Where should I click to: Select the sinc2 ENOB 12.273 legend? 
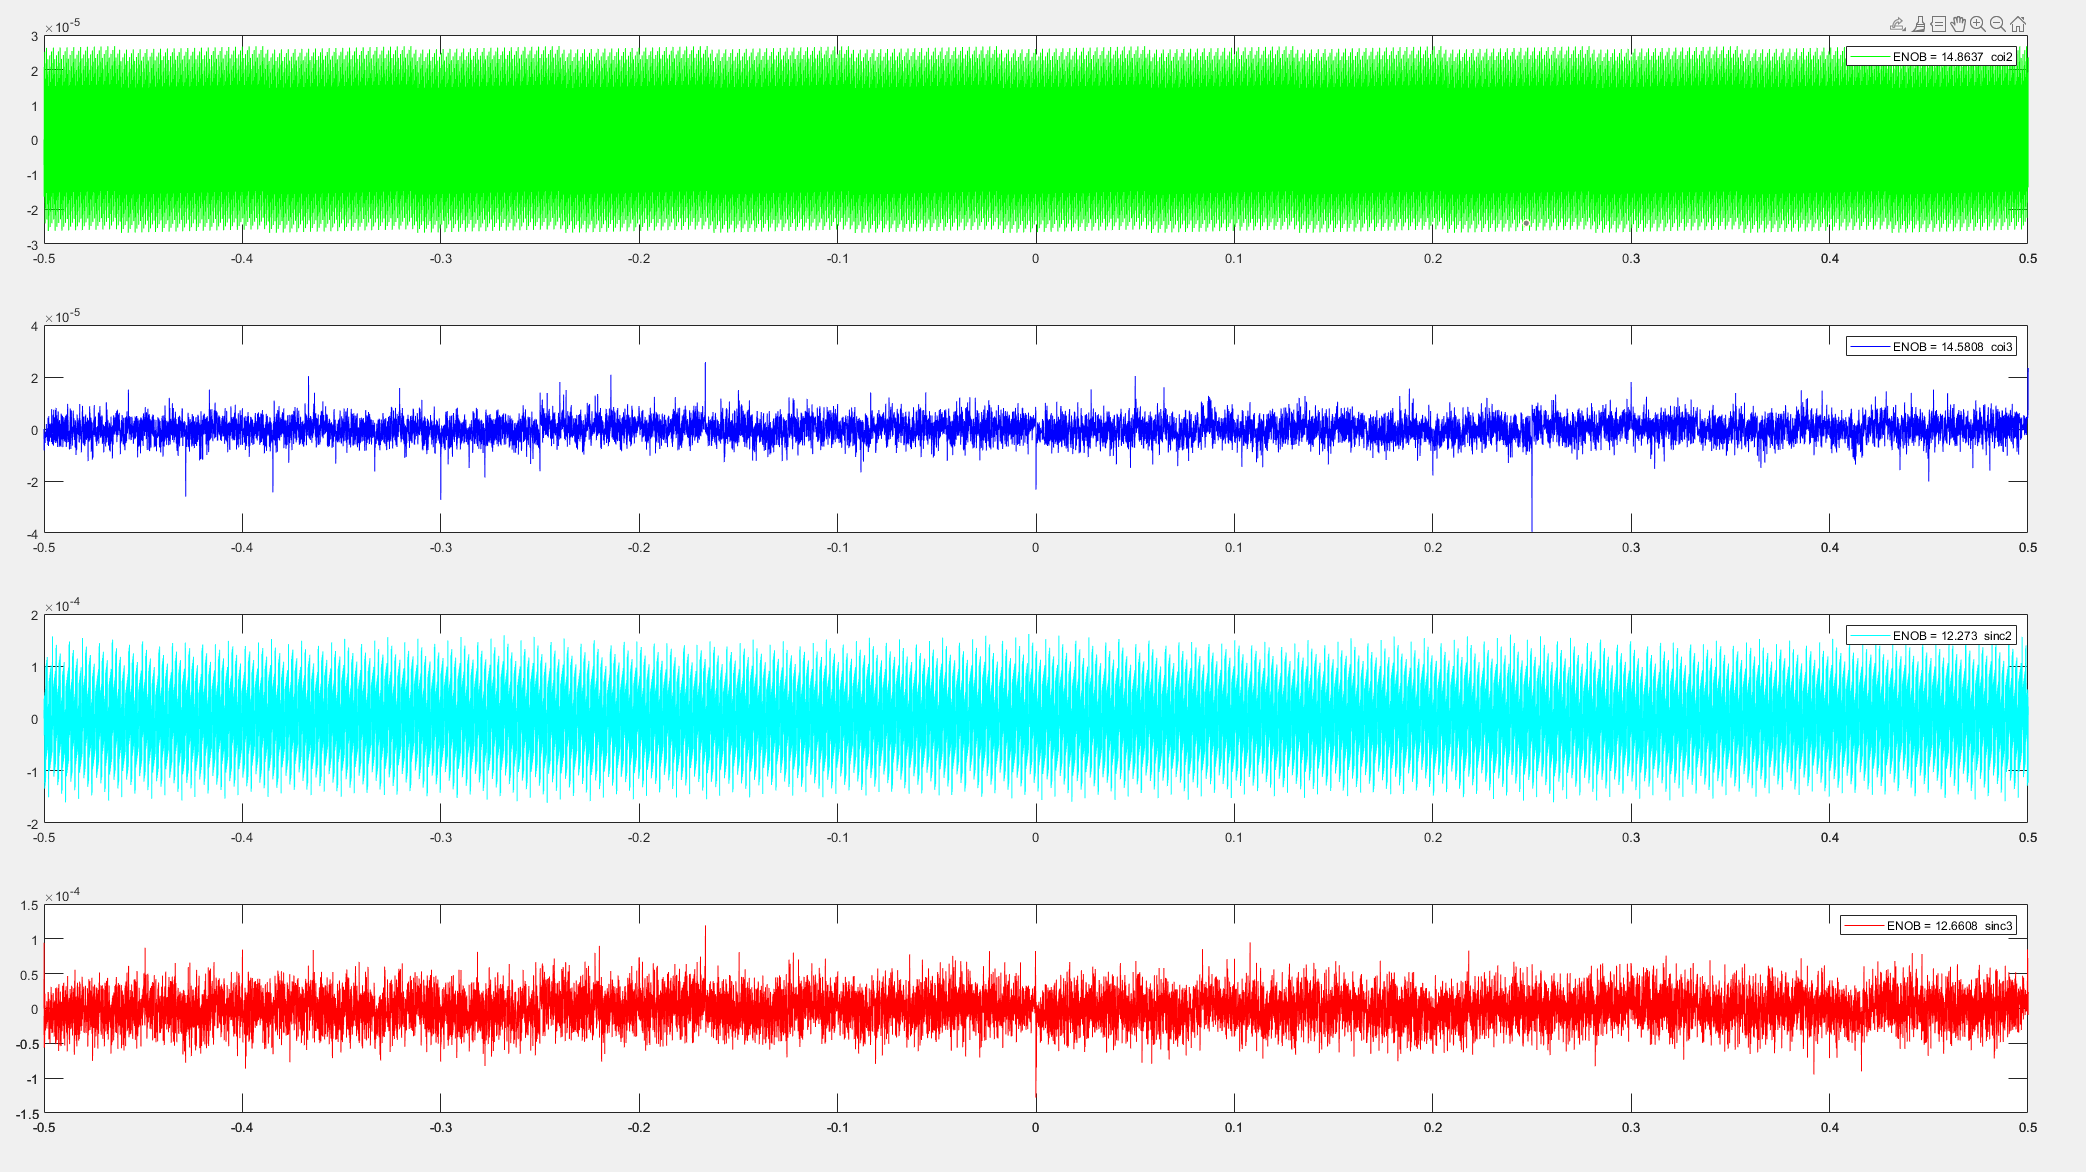(1931, 636)
